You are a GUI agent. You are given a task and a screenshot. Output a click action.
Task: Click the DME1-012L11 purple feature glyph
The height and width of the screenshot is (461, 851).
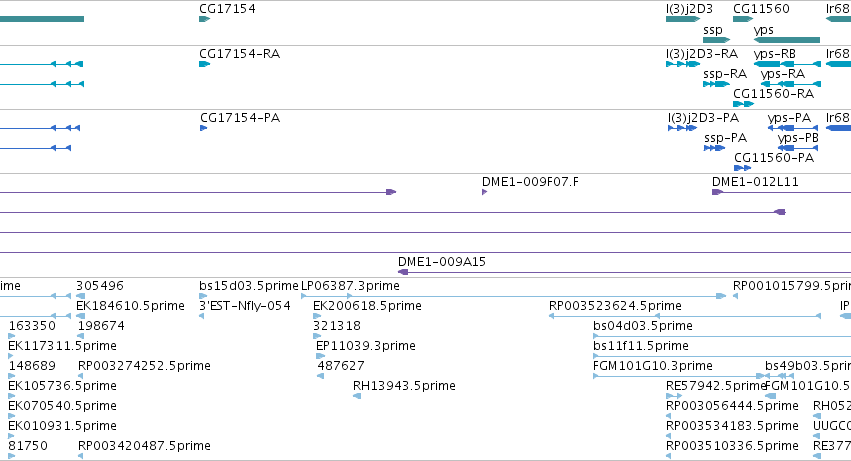717,192
